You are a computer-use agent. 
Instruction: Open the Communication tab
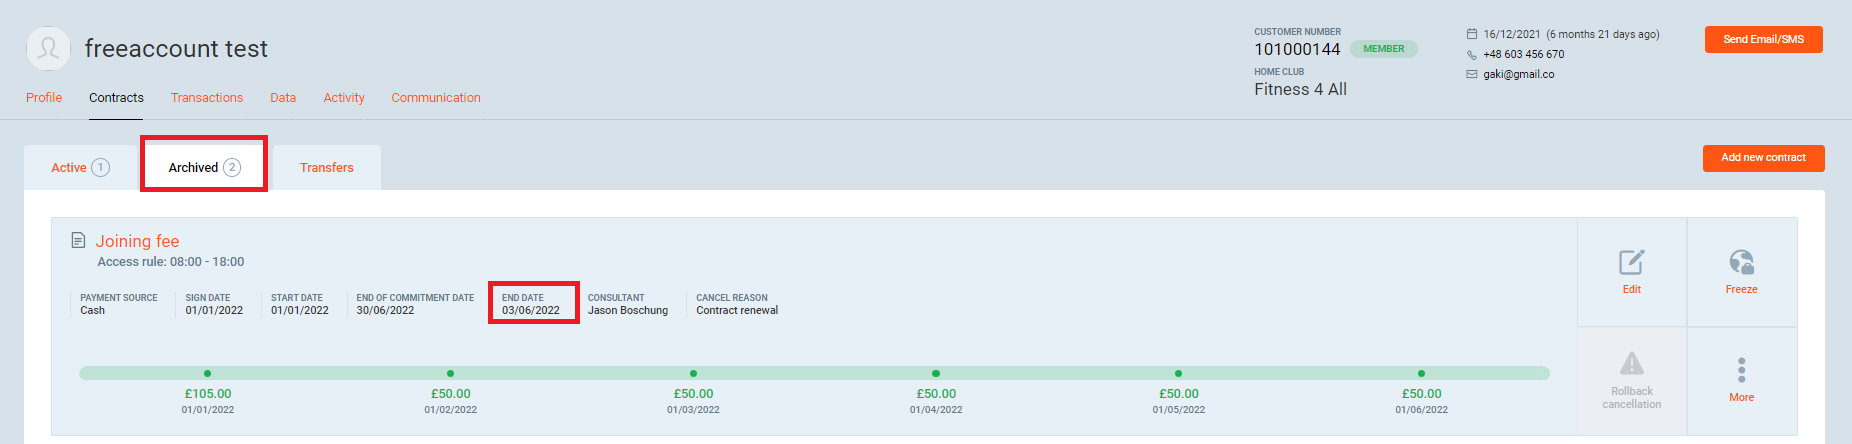436,98
